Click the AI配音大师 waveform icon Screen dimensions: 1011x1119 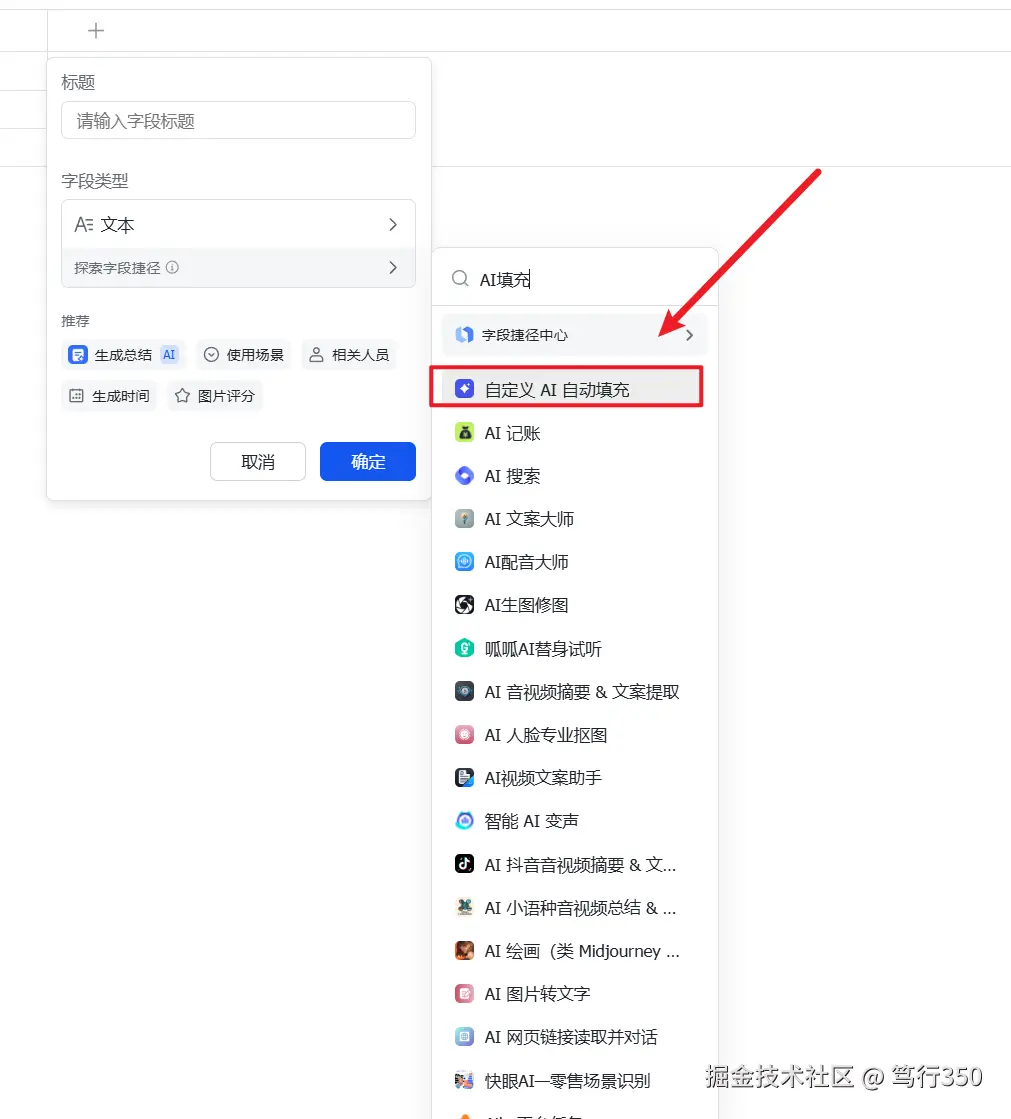tap(464, 562)
